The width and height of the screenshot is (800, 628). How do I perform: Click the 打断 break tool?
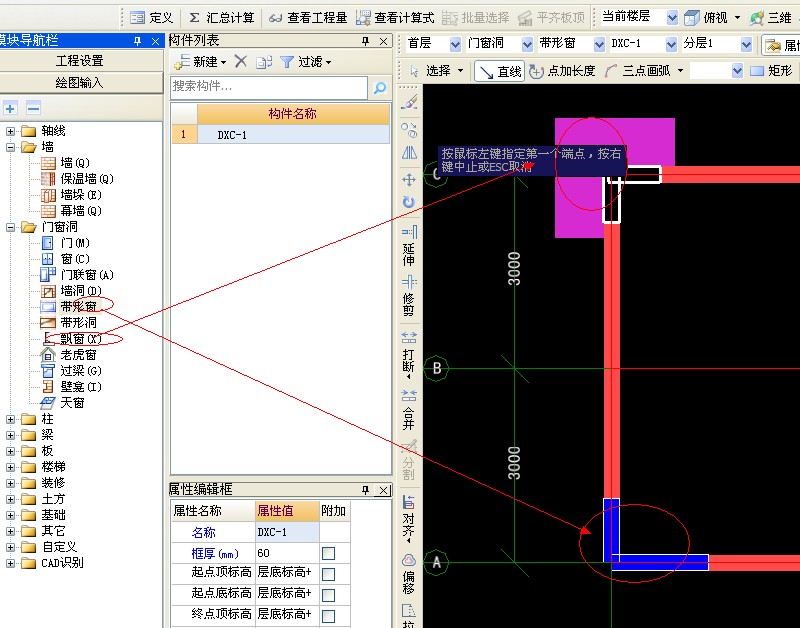click(409, 353)
